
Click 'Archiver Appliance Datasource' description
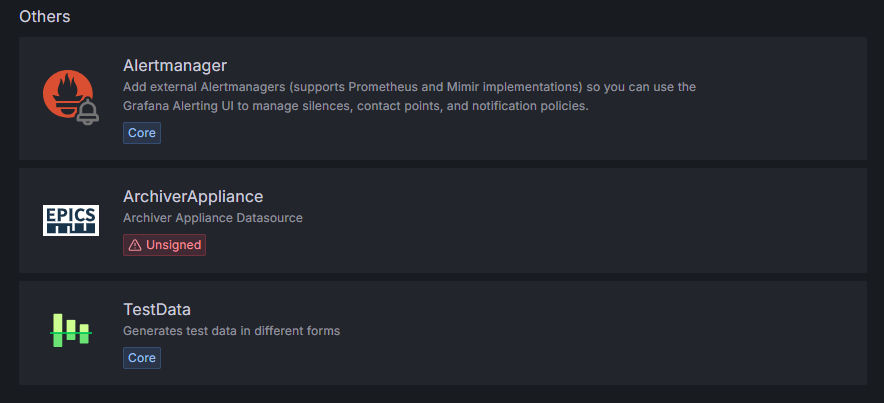pyautogui.click(x=212, y=217)
